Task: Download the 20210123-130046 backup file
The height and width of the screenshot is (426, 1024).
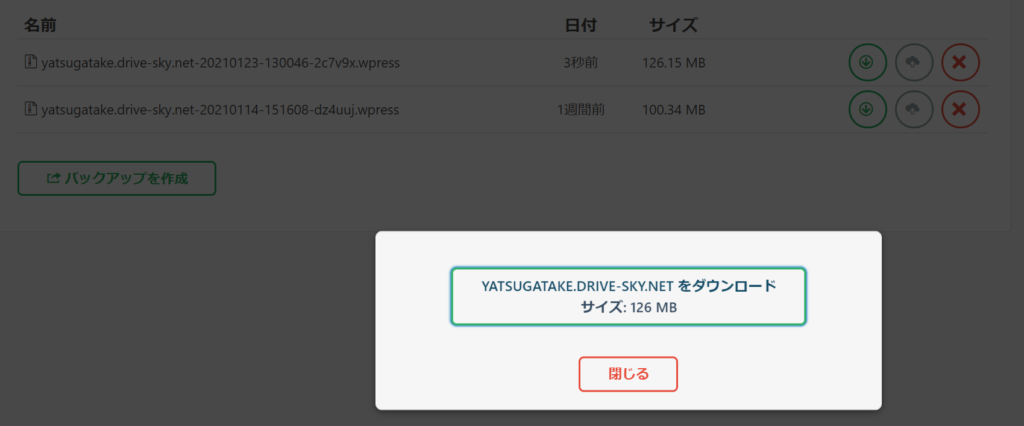Action: (867, 63)
